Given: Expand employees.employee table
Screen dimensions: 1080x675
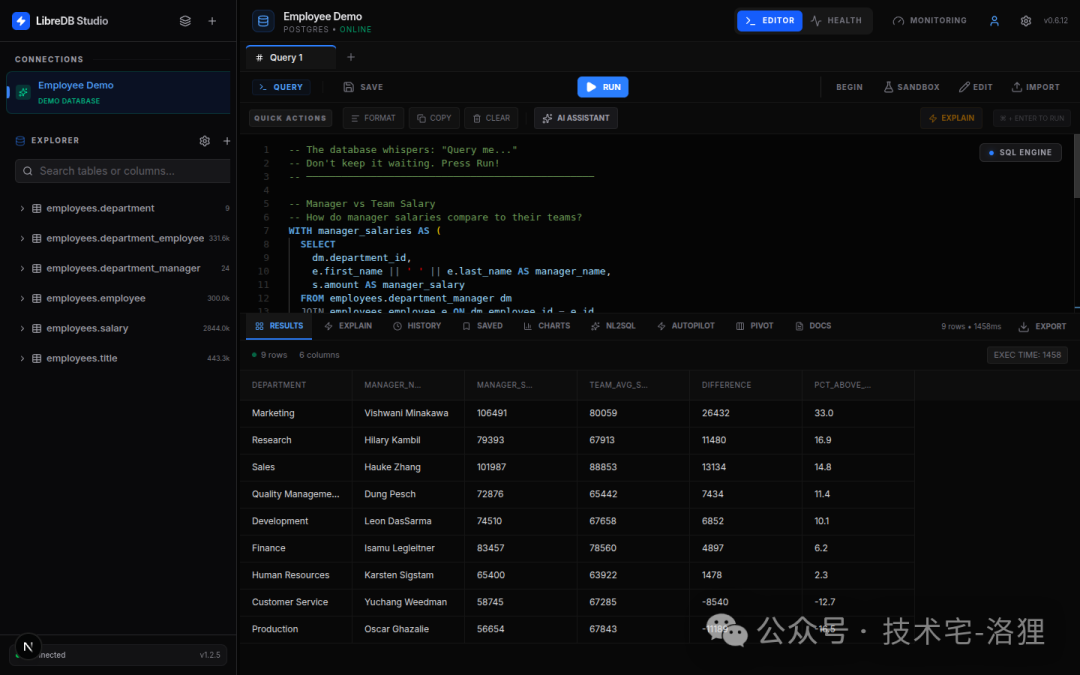Looking at the screenshot, I should pyautogui.click(x=22, y=298).
